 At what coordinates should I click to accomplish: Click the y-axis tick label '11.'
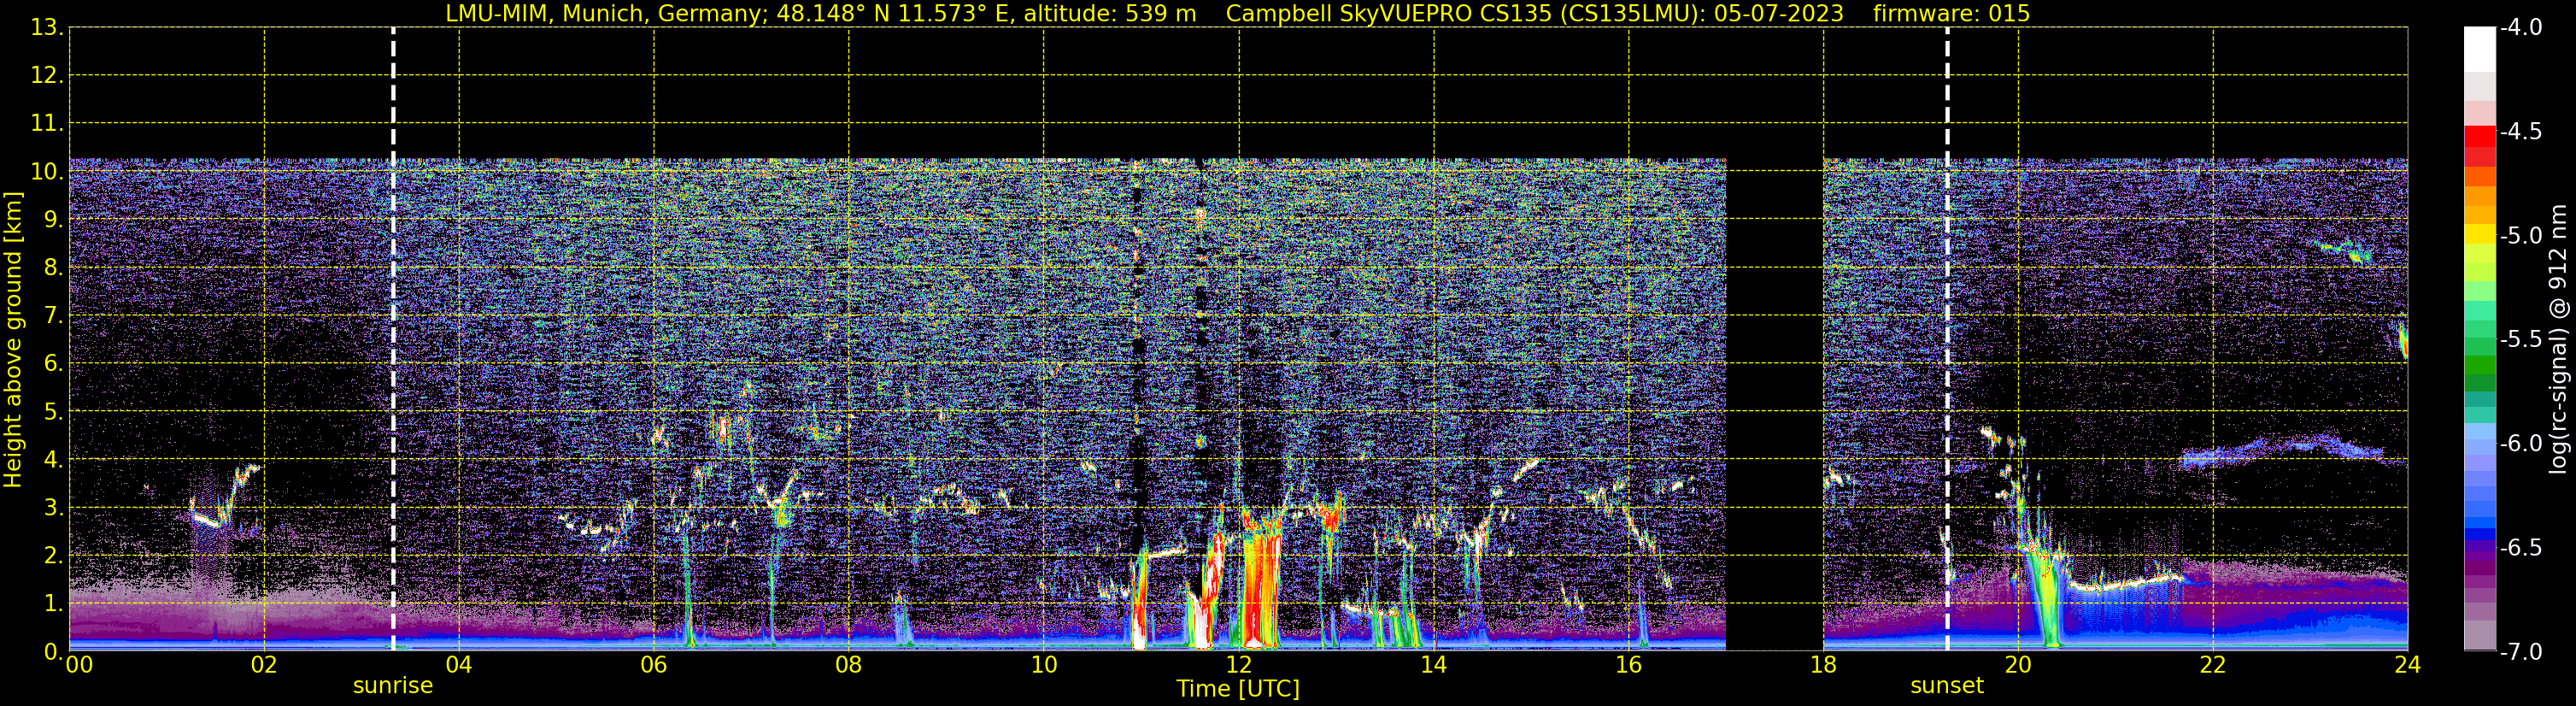click(46, 124)
